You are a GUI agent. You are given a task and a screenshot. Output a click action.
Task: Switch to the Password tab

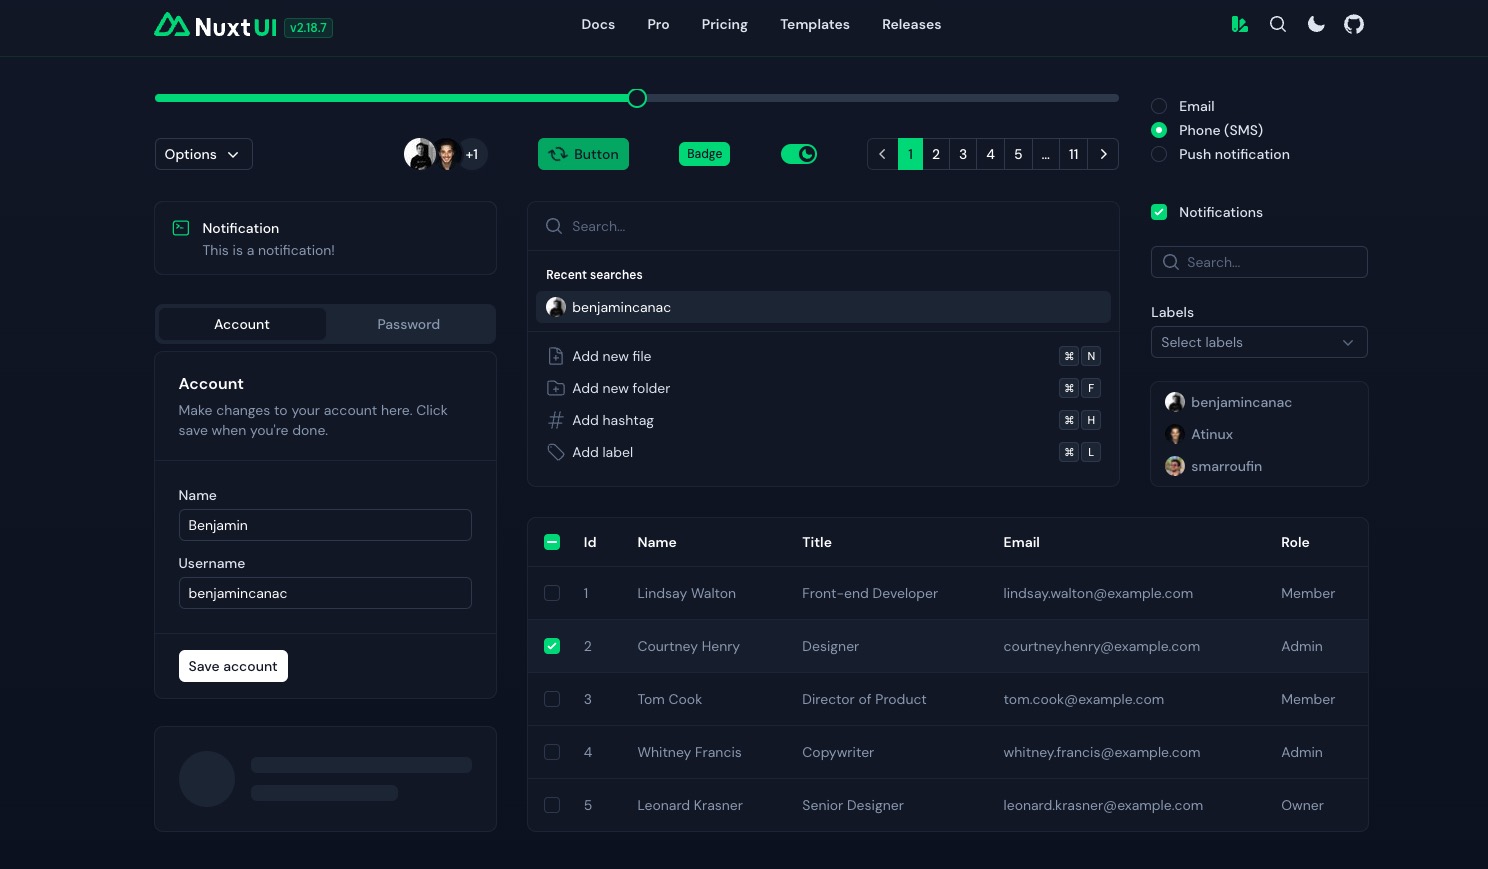pyautogui.click(x=408, y=324)
